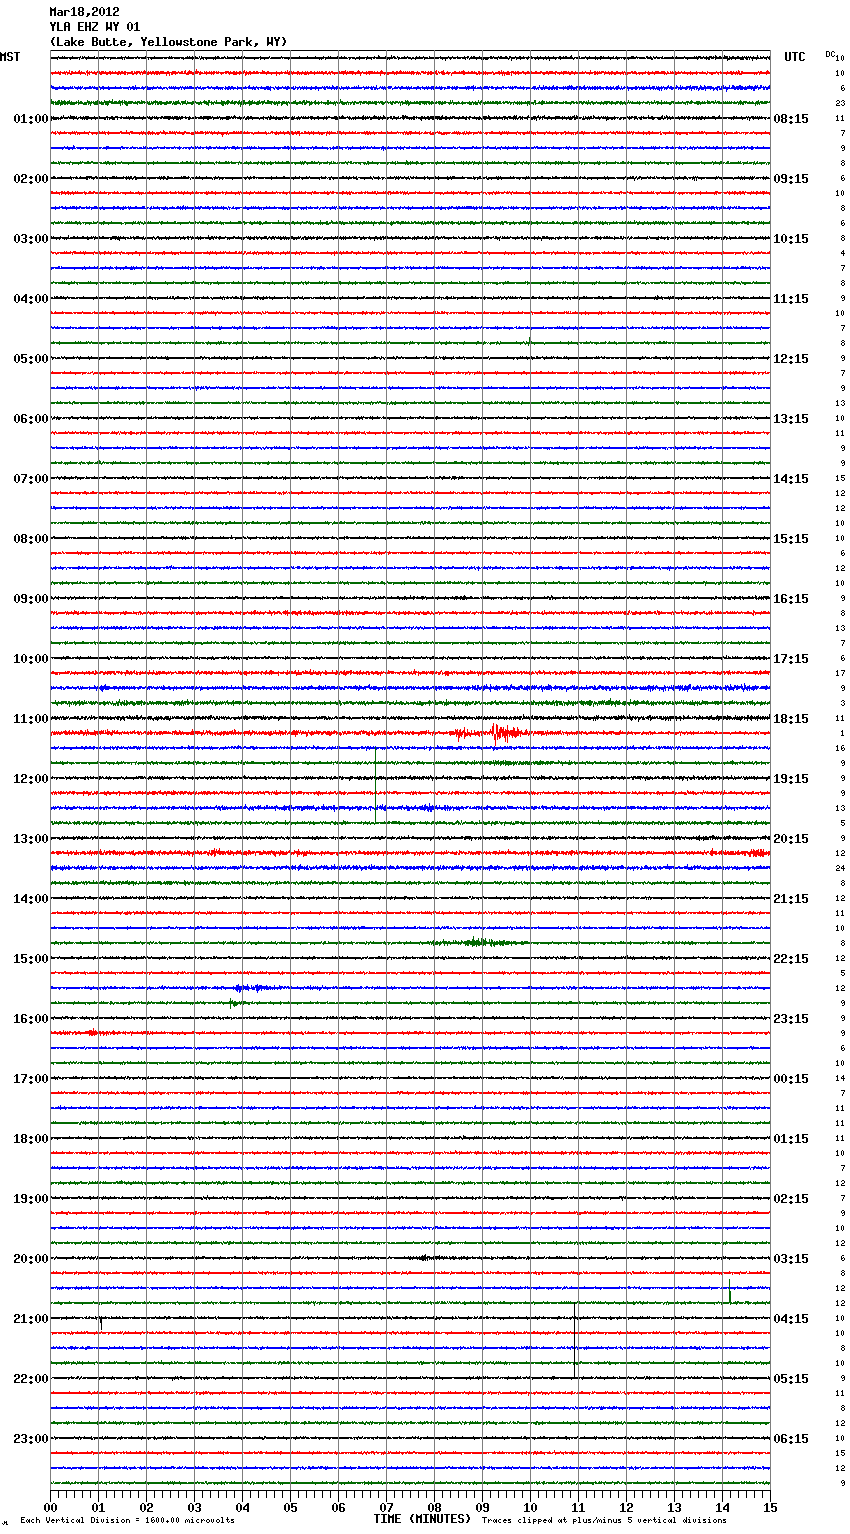The height and width of the screenshot is (1534, 850).
Task: Click the "21:15" UTC time label
Action: (791, 899)
